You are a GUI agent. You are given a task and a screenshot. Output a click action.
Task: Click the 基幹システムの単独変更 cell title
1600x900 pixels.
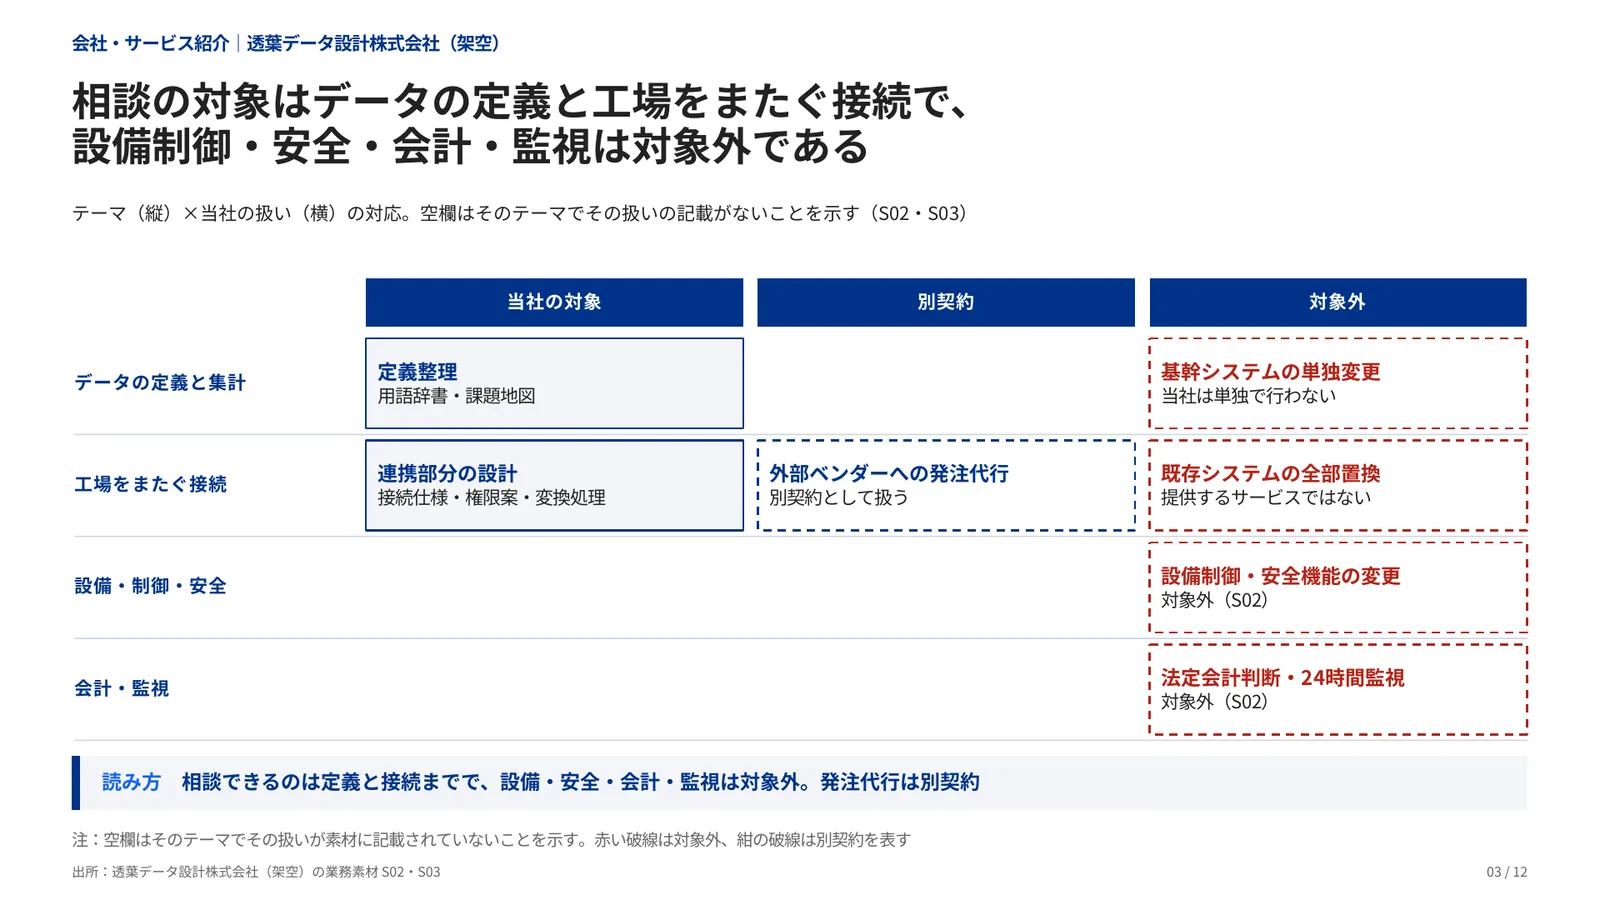coord(1271,372)
